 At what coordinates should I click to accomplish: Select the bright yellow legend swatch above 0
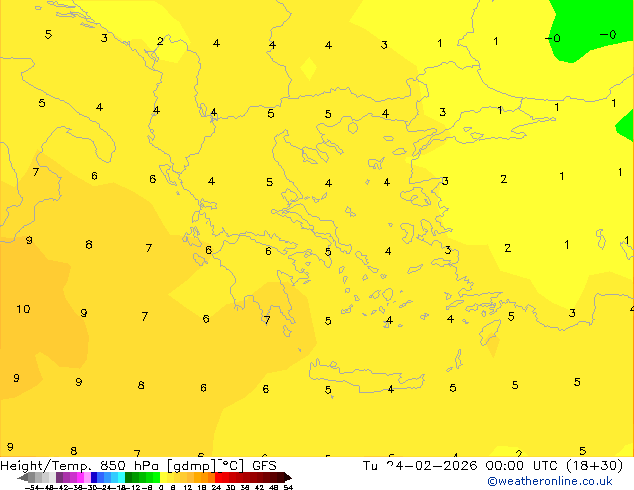(x=163, y=477)
